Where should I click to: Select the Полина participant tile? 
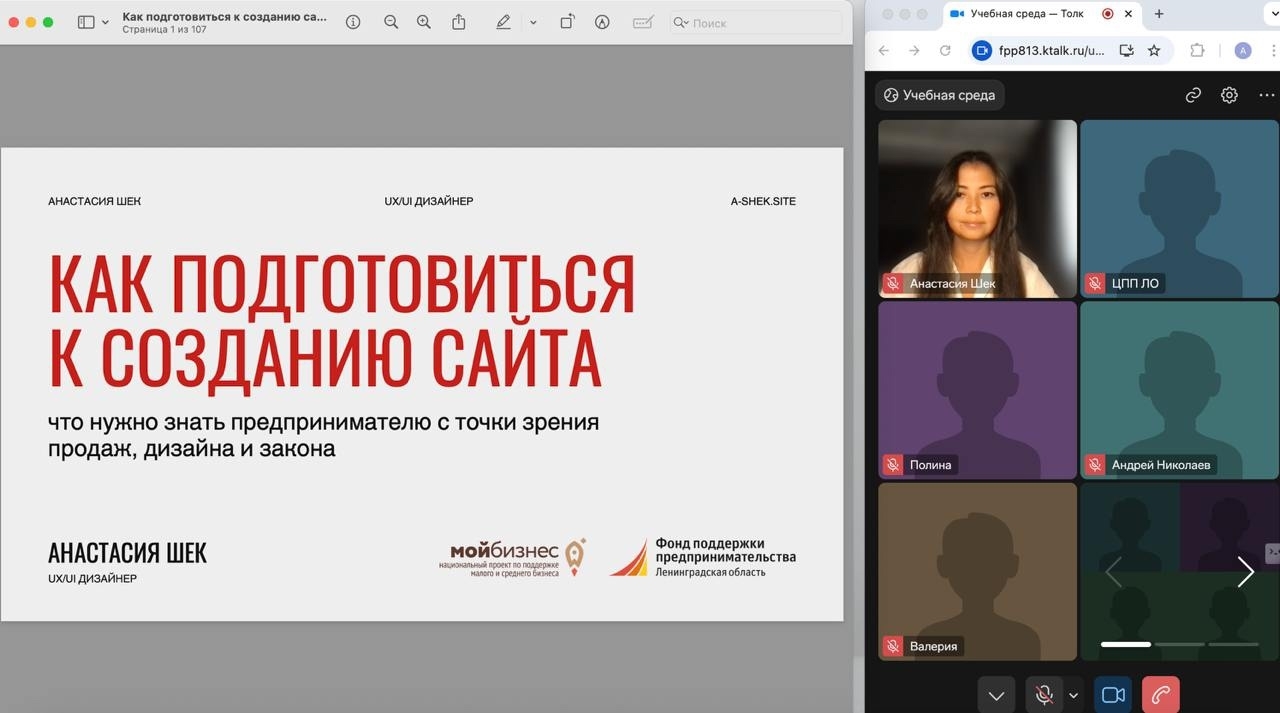977,390
